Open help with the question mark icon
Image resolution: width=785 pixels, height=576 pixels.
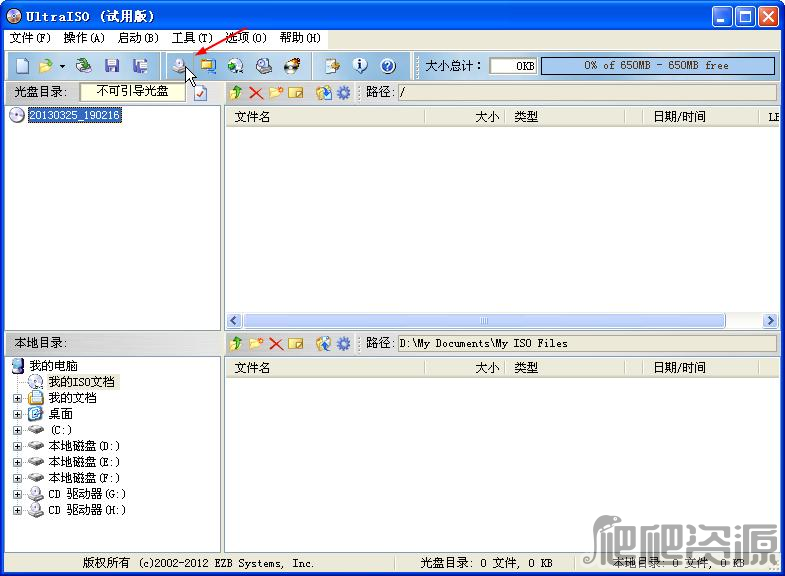click(388, 66)
